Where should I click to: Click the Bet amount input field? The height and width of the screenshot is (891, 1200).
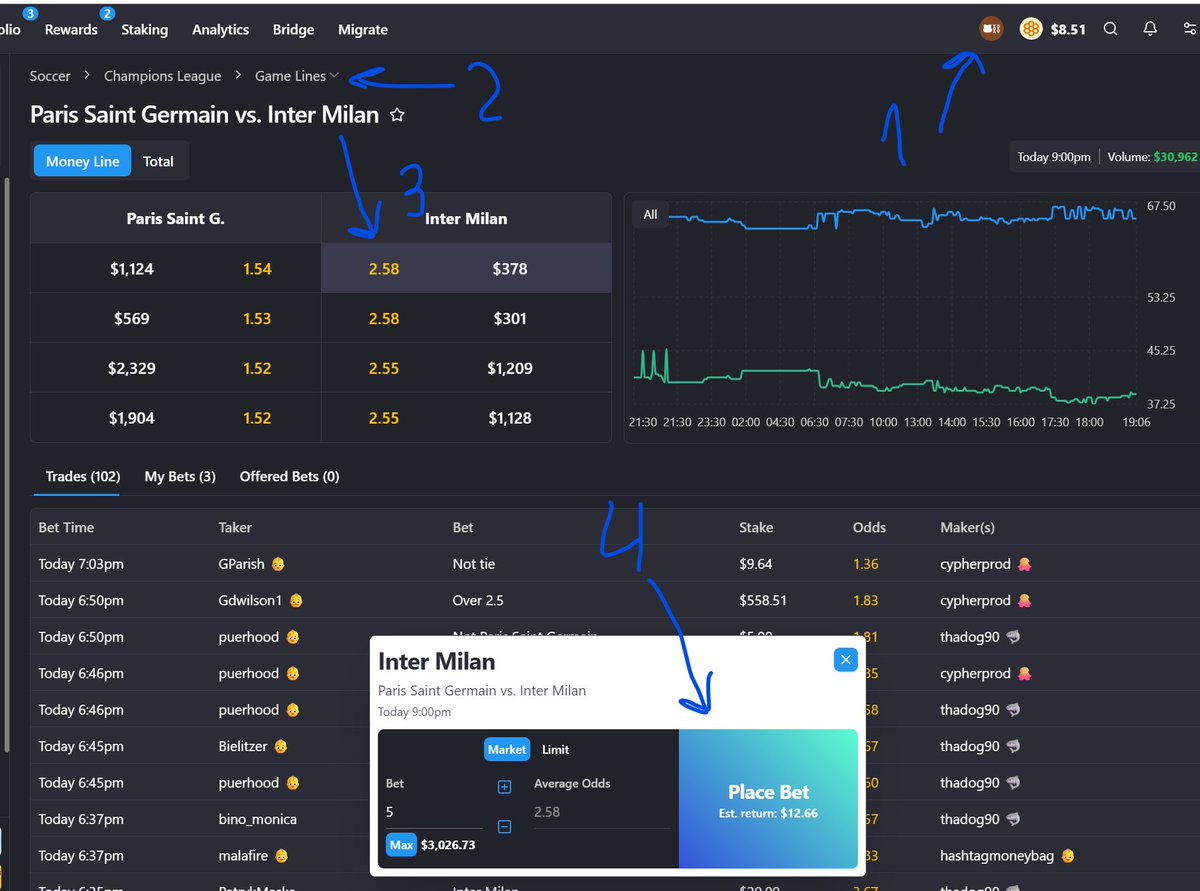pyautogui.click(x=434, y=813)
